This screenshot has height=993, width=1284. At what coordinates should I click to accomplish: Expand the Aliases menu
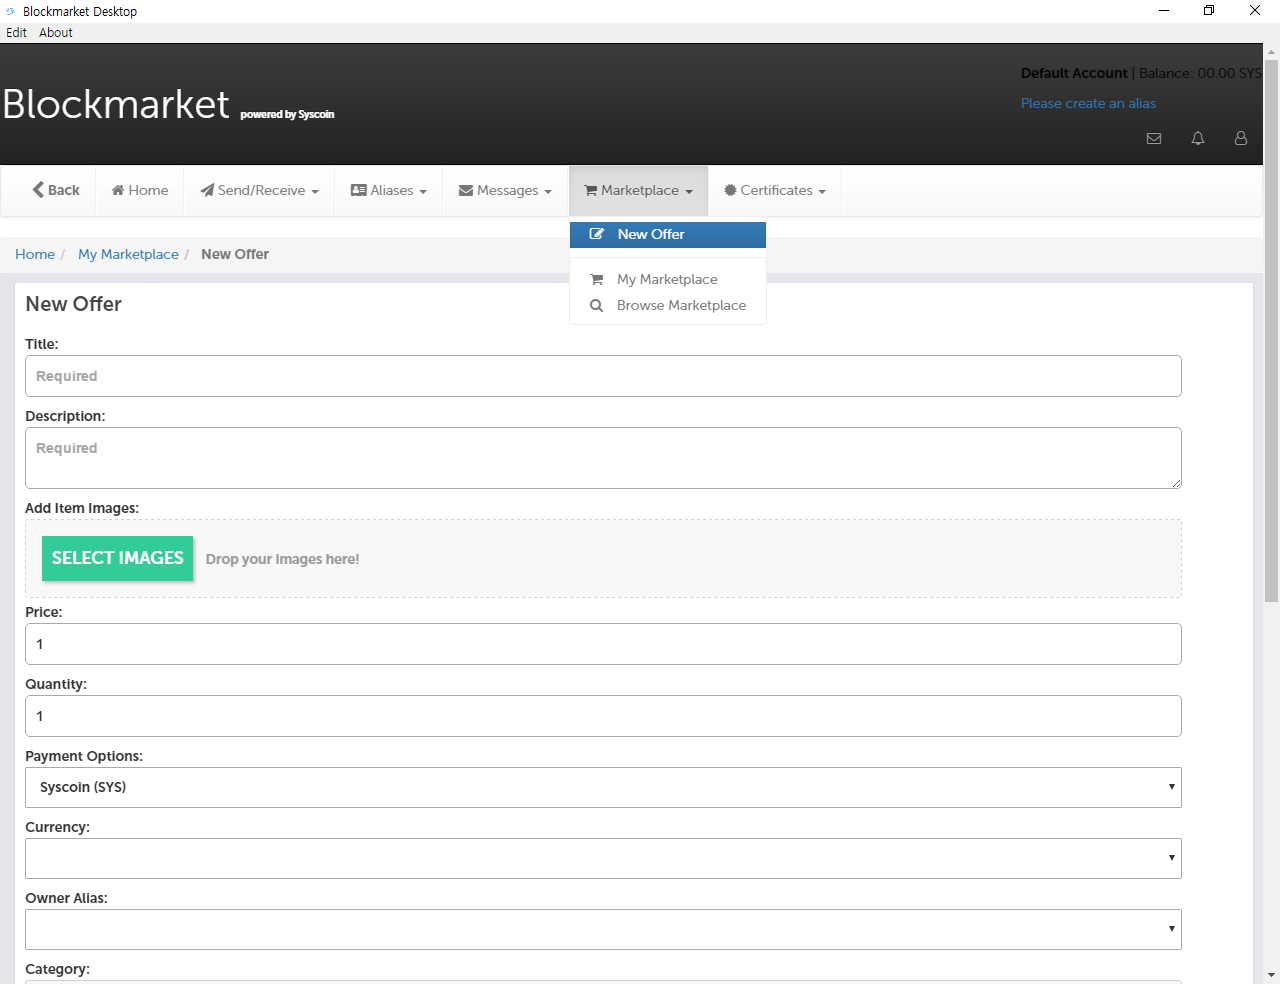[x=389, y=190]
